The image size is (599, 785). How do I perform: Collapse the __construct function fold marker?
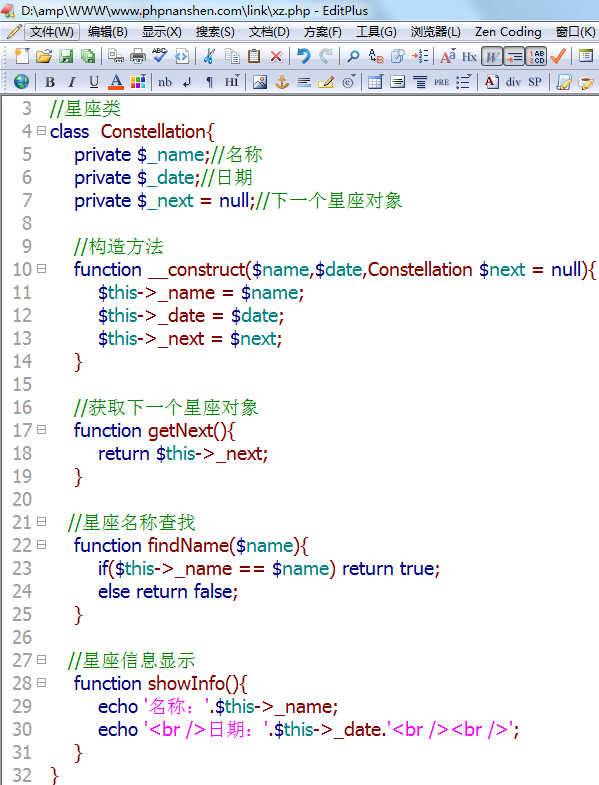point(41,269)
